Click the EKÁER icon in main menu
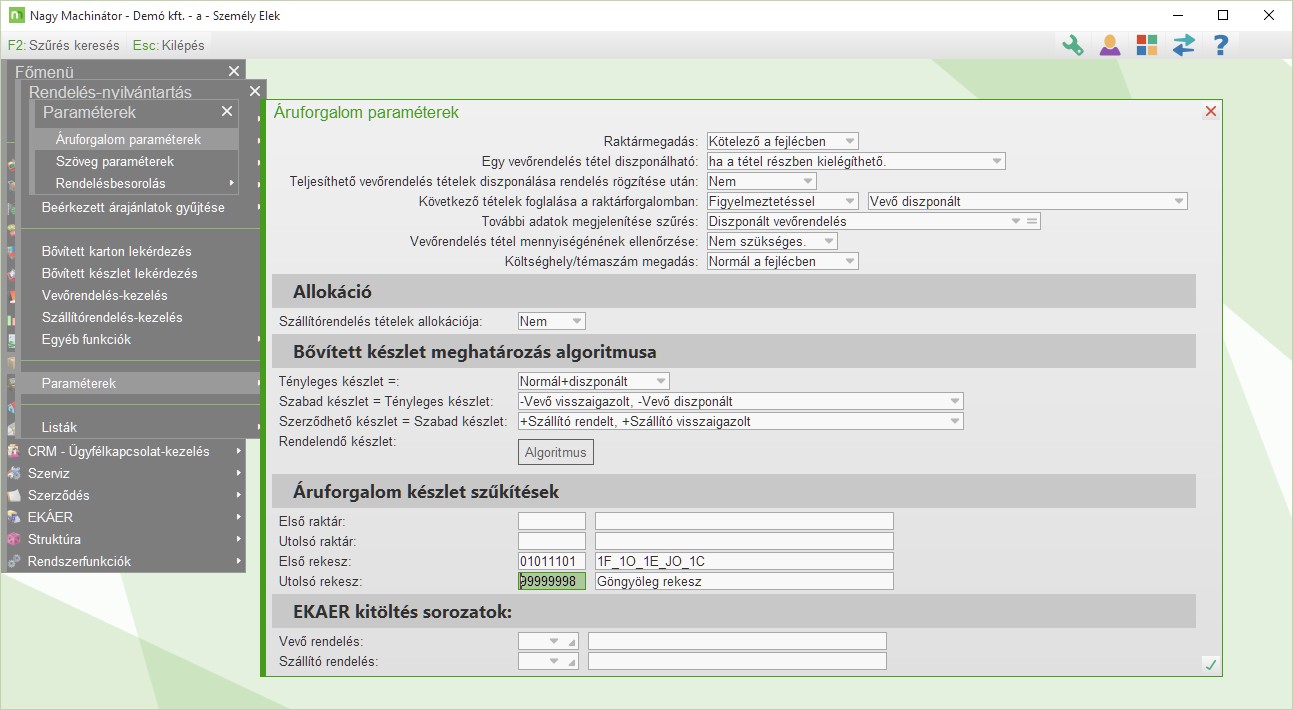The height and width of the screenshot is (710, 1293). pos(14,517)
